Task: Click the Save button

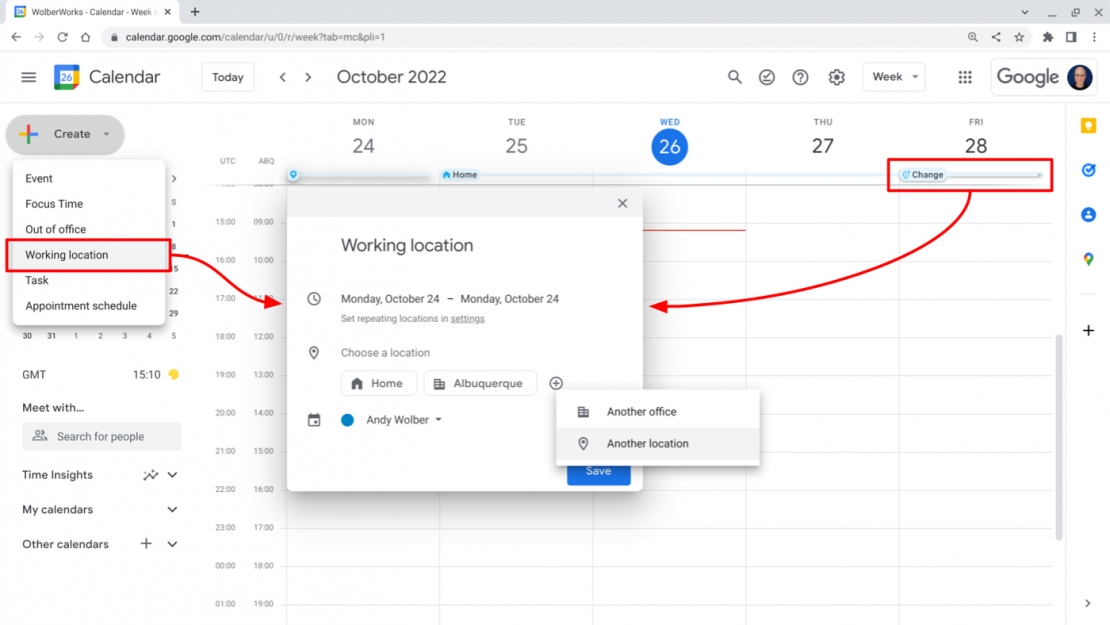Action: [x=598, y=472]
